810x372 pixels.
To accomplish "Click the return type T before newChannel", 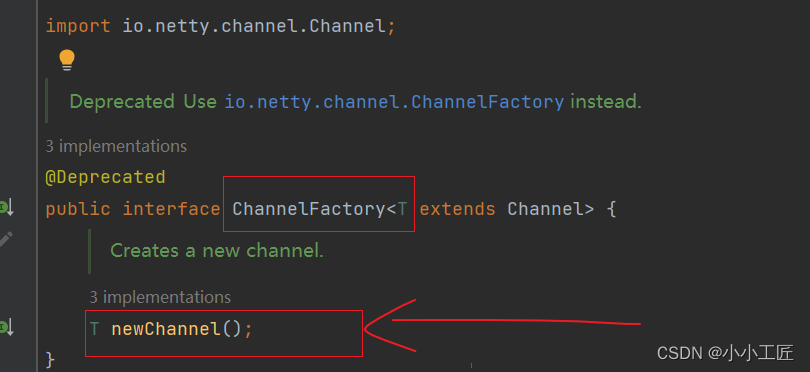I will pyautogui.click(x=94, y=329).
